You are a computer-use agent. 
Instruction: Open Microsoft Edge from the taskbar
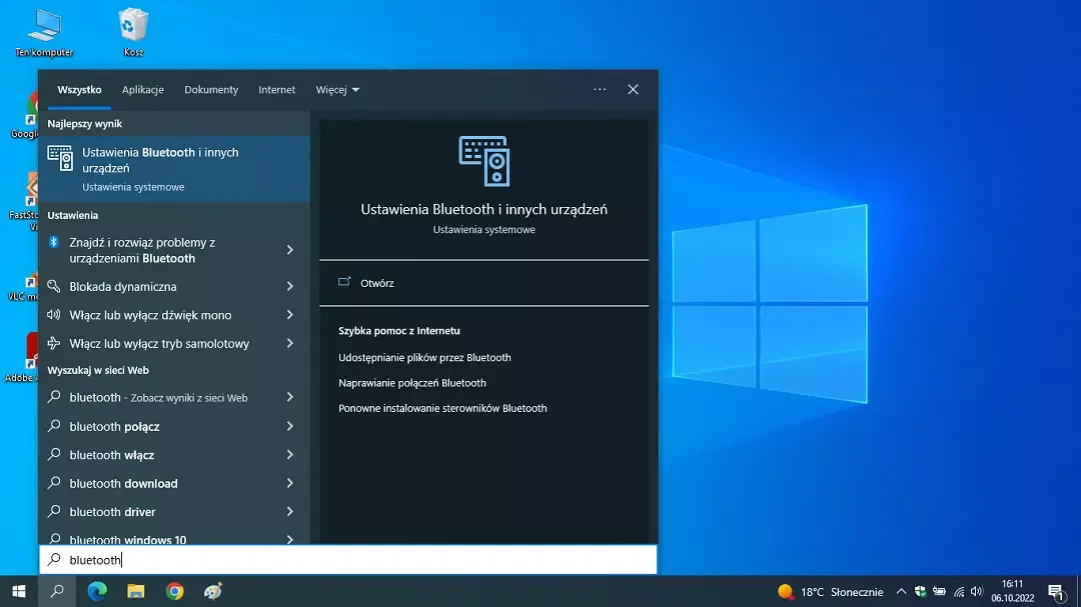pos(96,591)
